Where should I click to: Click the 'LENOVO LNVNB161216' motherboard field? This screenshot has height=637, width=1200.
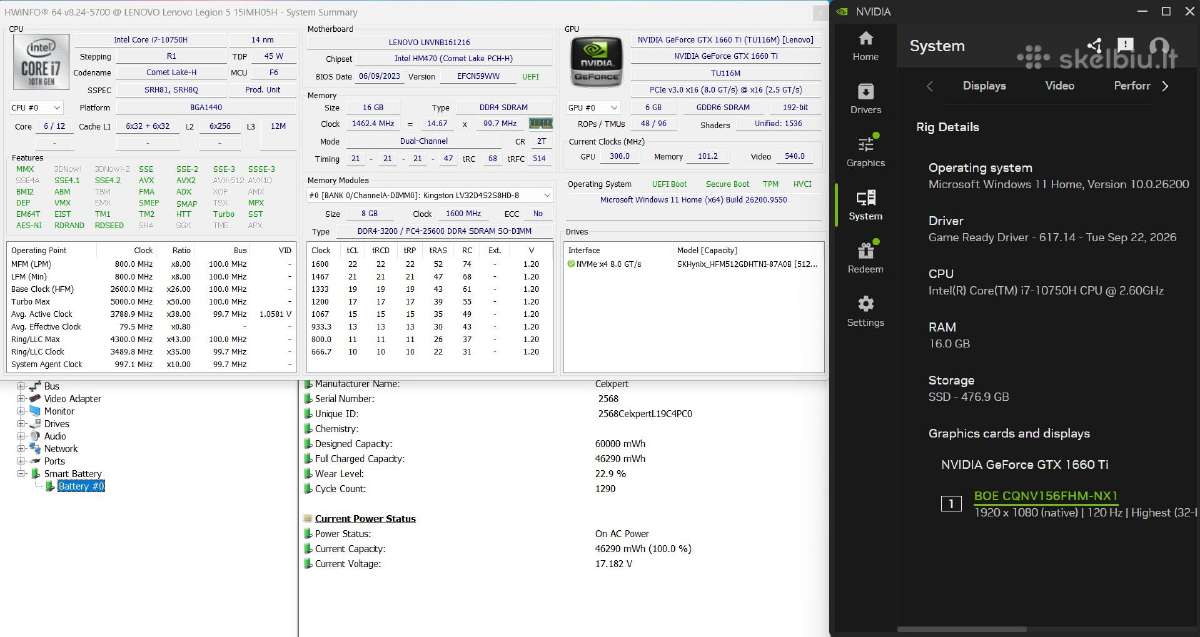tap(429, 43)
